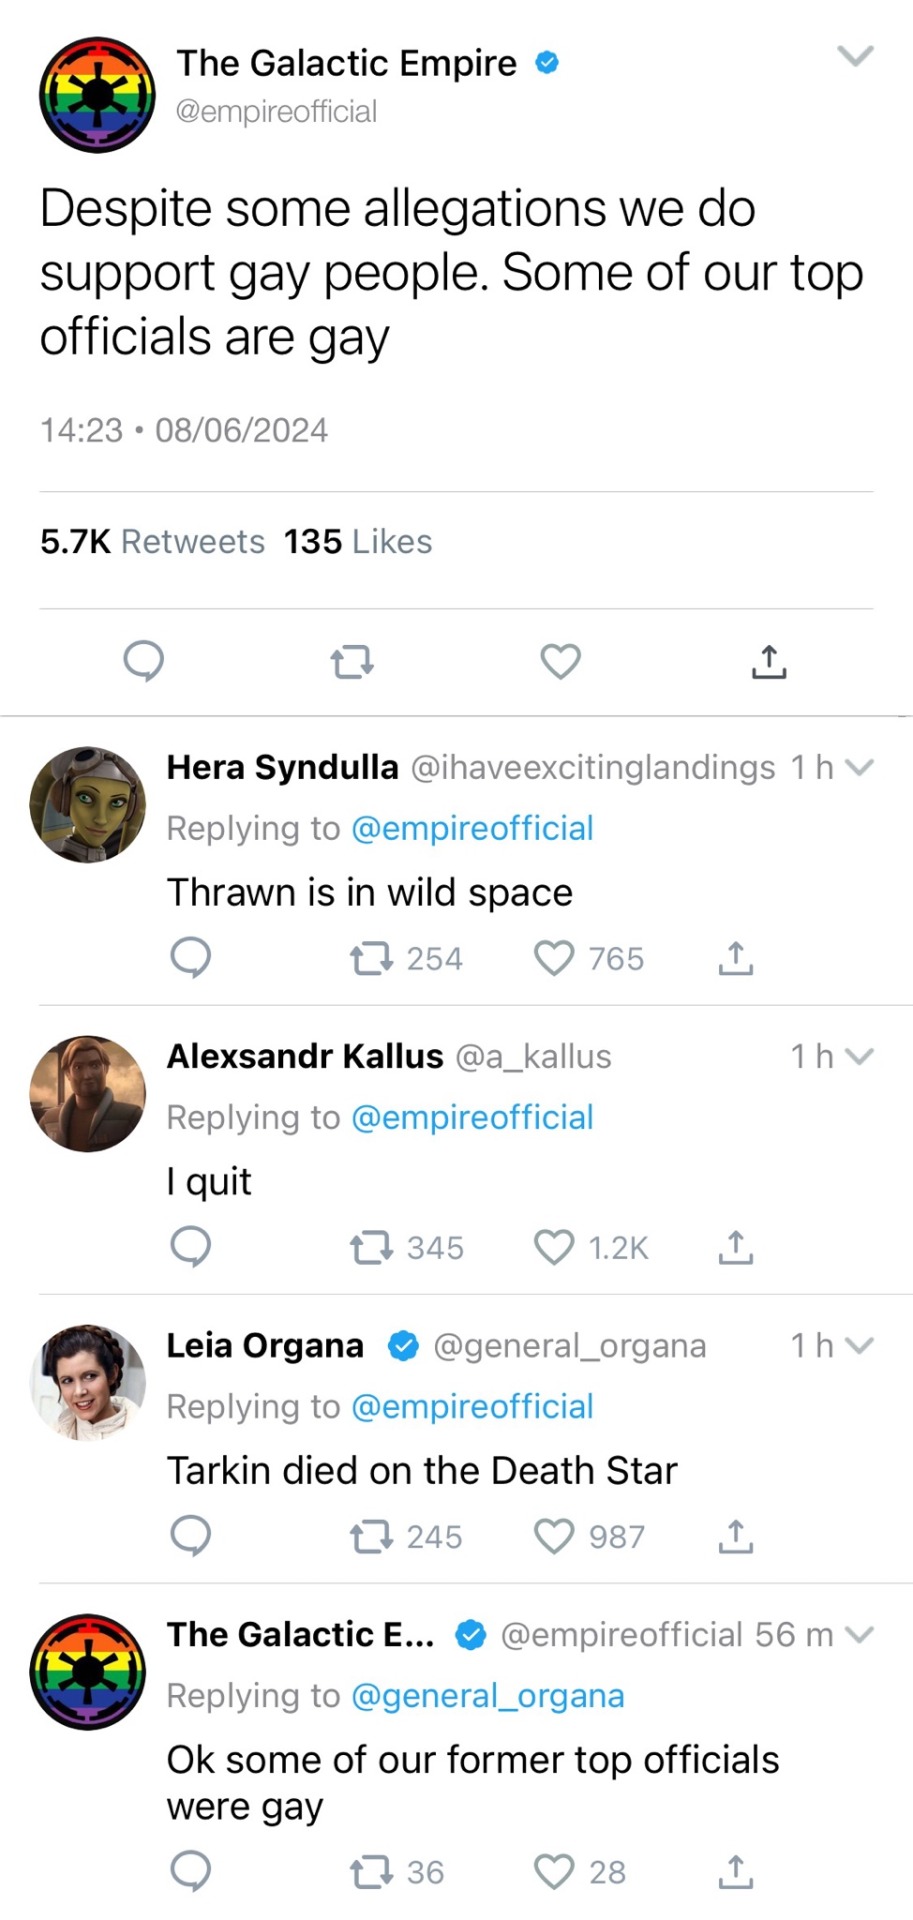Screen dimensions: 913x1920
Task: View the 5.7K Retweets list
Action: 152,541
